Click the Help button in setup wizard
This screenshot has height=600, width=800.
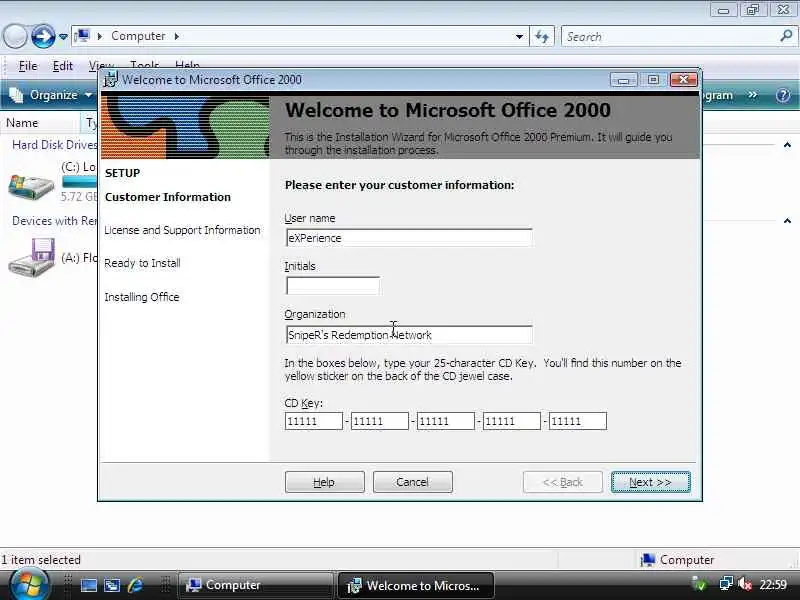pos(324,482)
